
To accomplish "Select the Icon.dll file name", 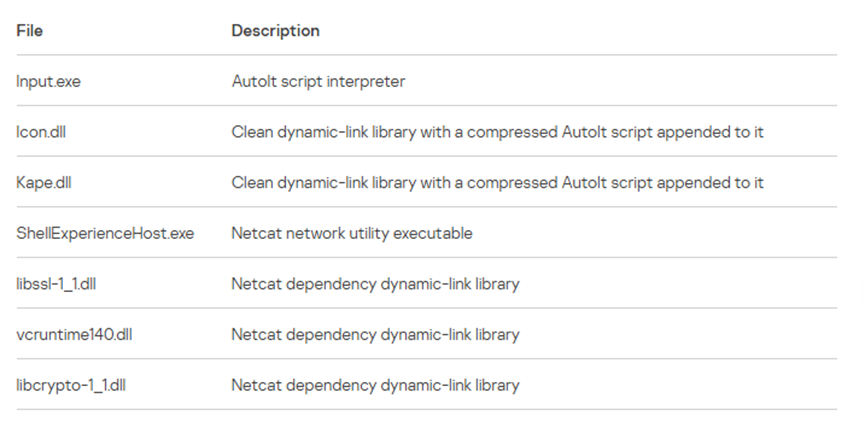I will [43, 132].
